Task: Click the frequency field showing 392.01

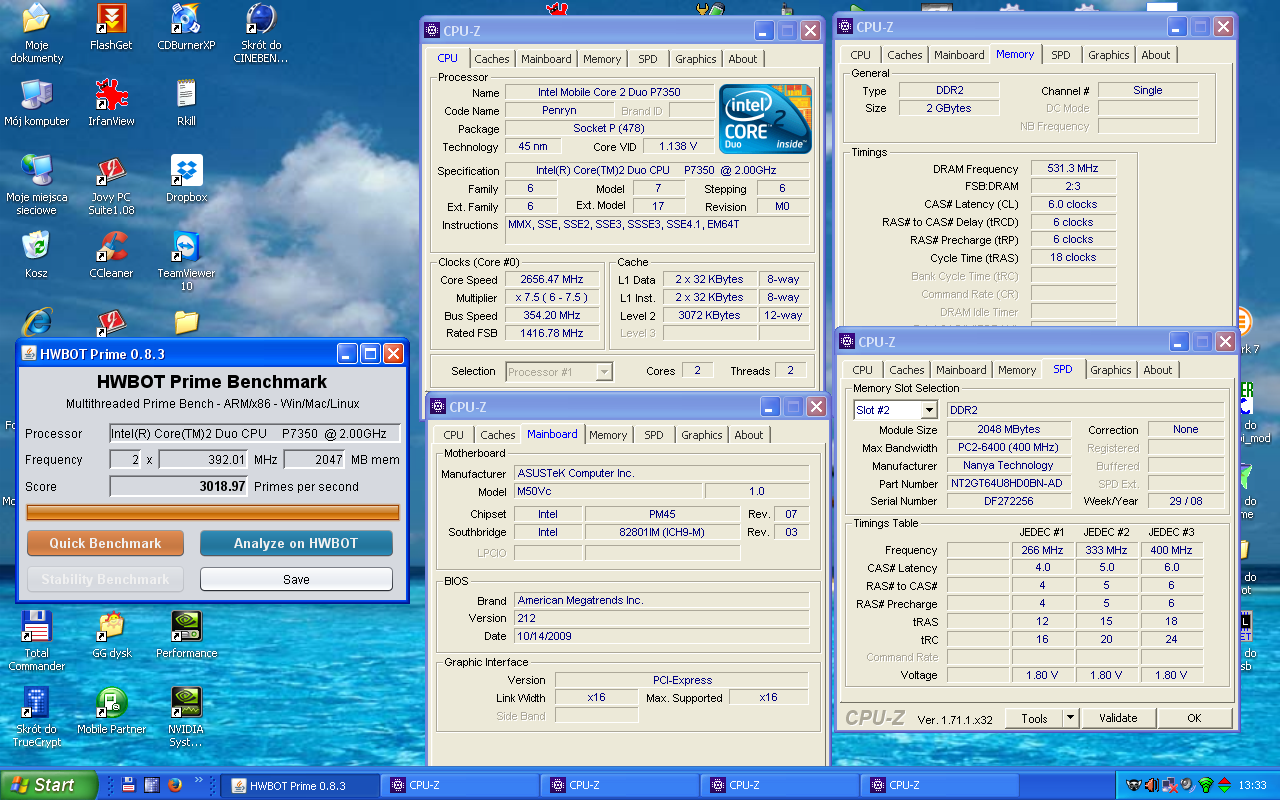Action: 204,460
